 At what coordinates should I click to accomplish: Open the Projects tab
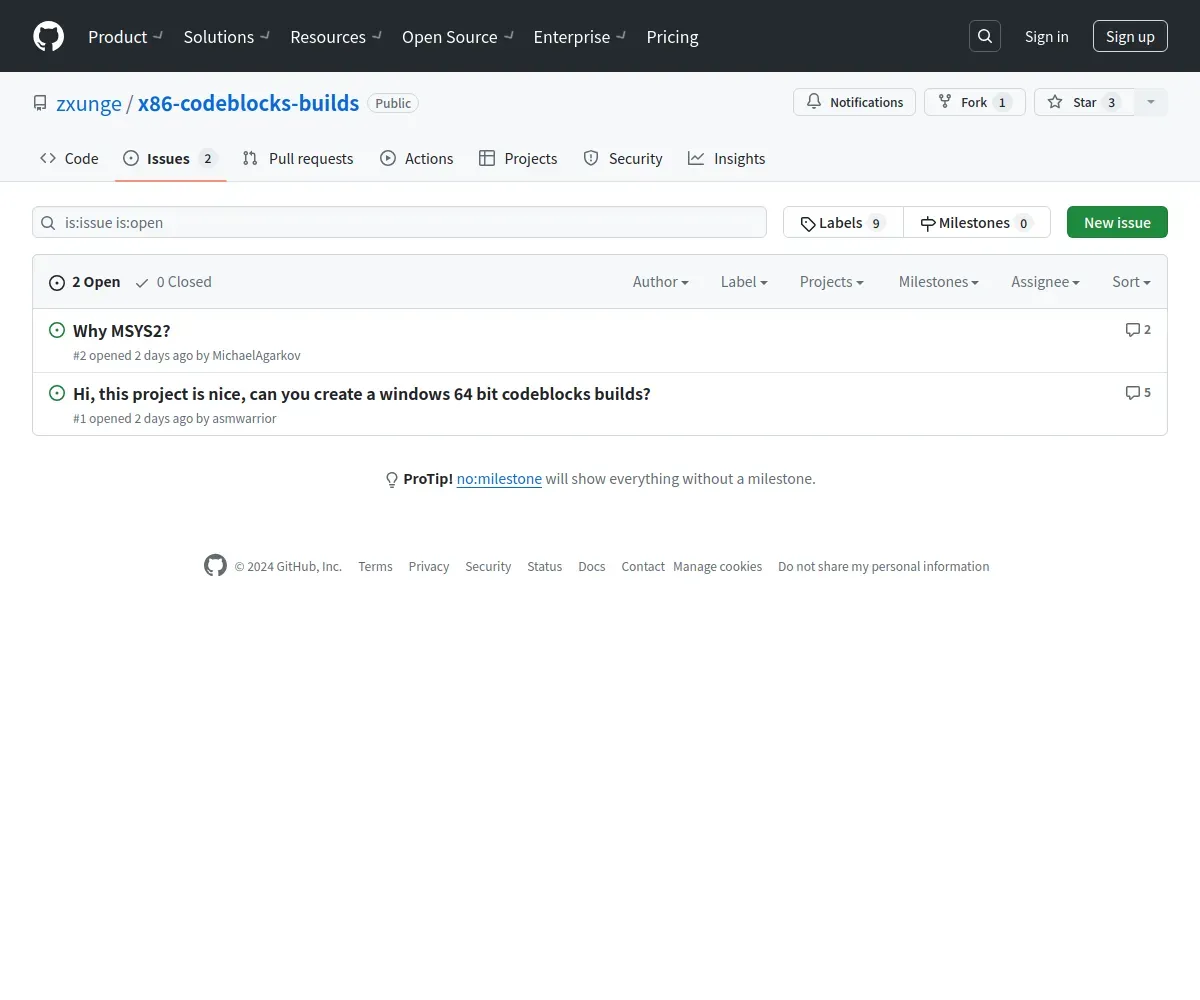tap(518, 158)
